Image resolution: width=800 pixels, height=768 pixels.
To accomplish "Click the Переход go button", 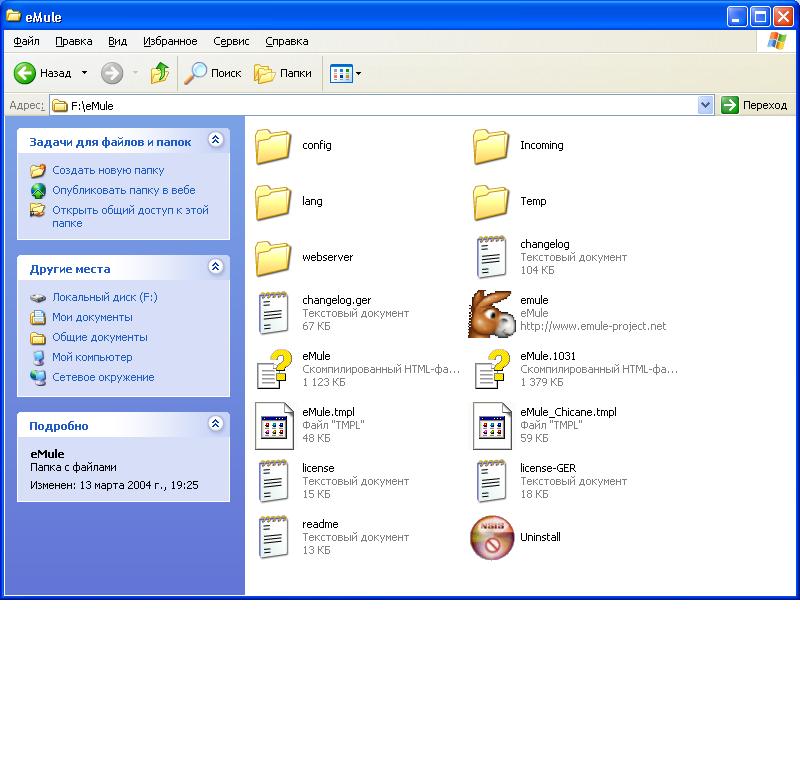I will pyautogui.click(x=754, y=105).
